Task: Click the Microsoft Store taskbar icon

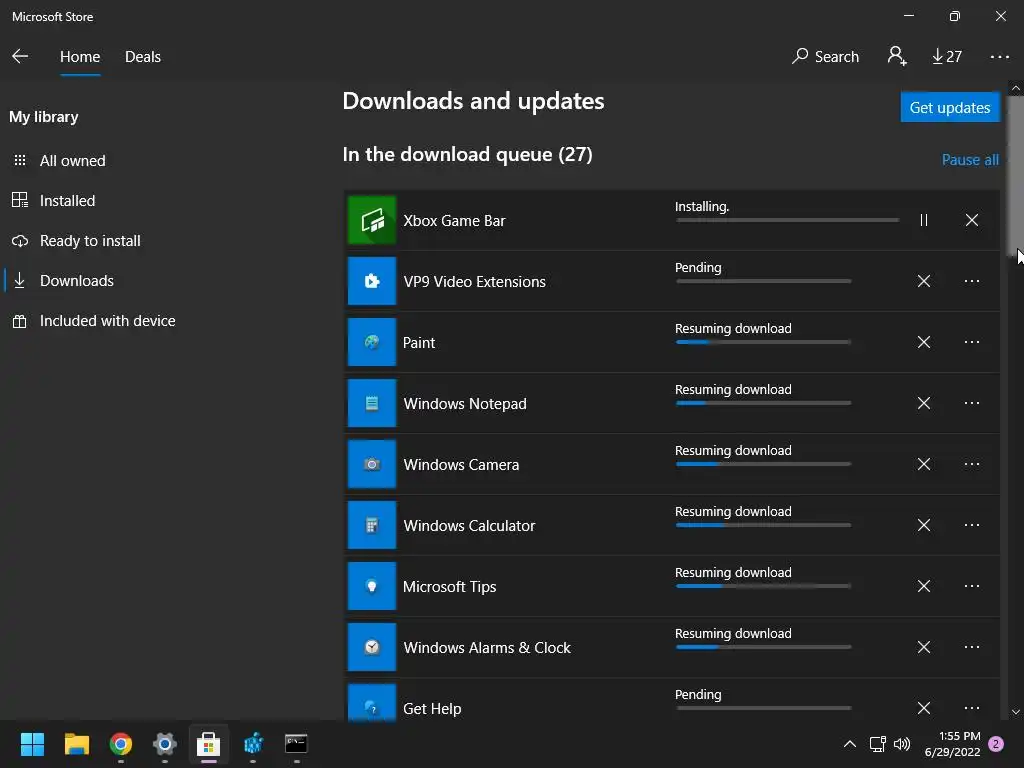Action: click(209, 744)
